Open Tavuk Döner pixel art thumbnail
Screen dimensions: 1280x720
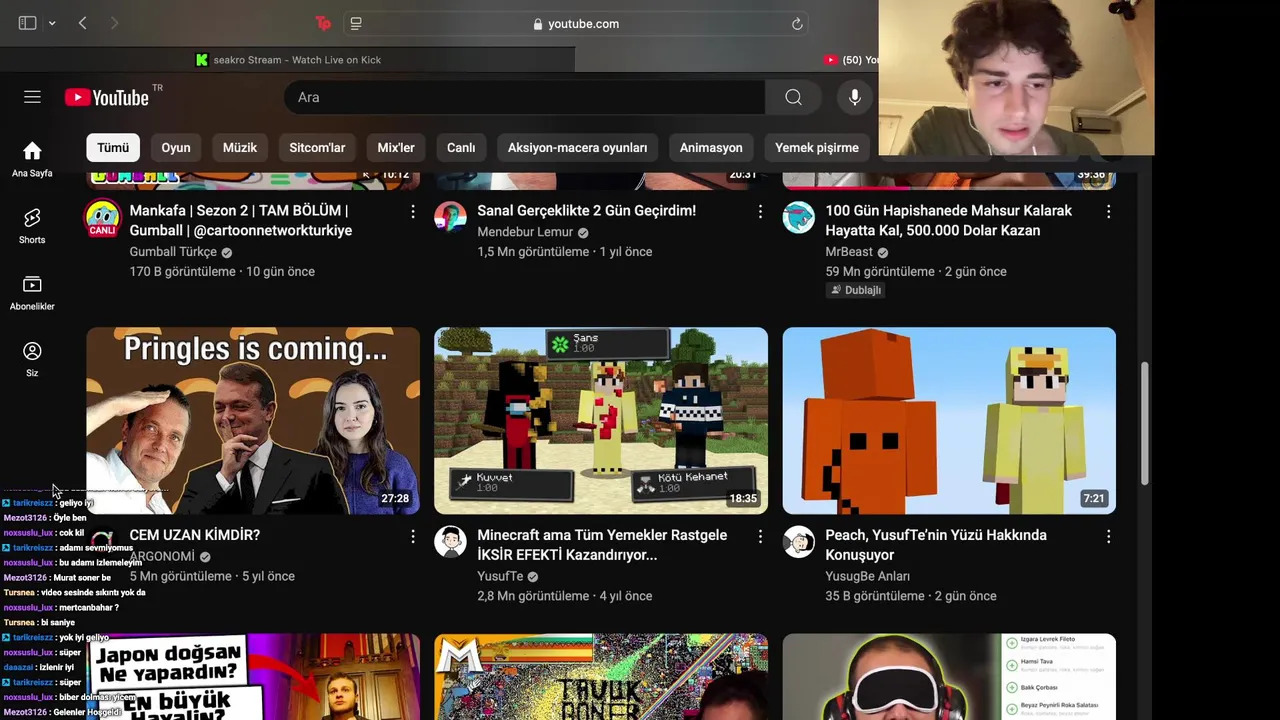pyautogui.click(x=601, y=676)
